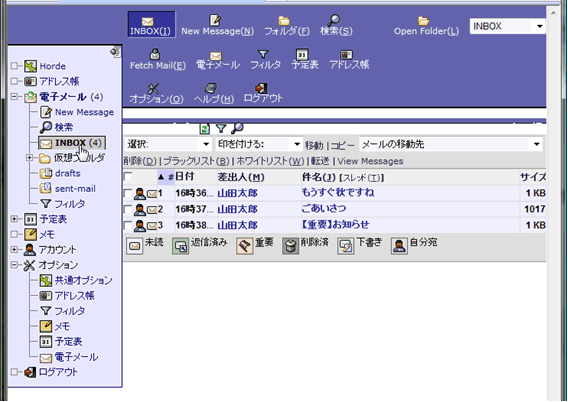Viewport: 568px width, 402px height.
Task: Click the vertical scrollbar up arrow
Action: point(553,13)
